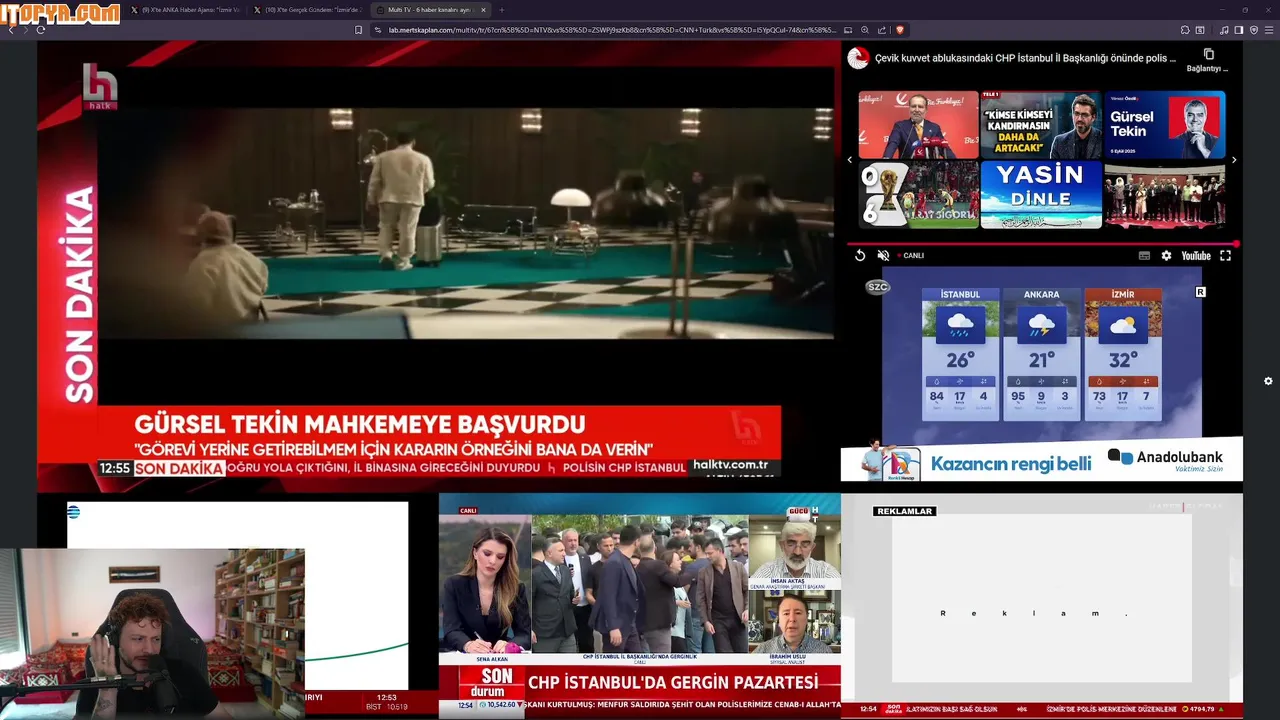Click the browser forward arrow
The height and width of the screenshot is (720, 1280).
[26, 30]
